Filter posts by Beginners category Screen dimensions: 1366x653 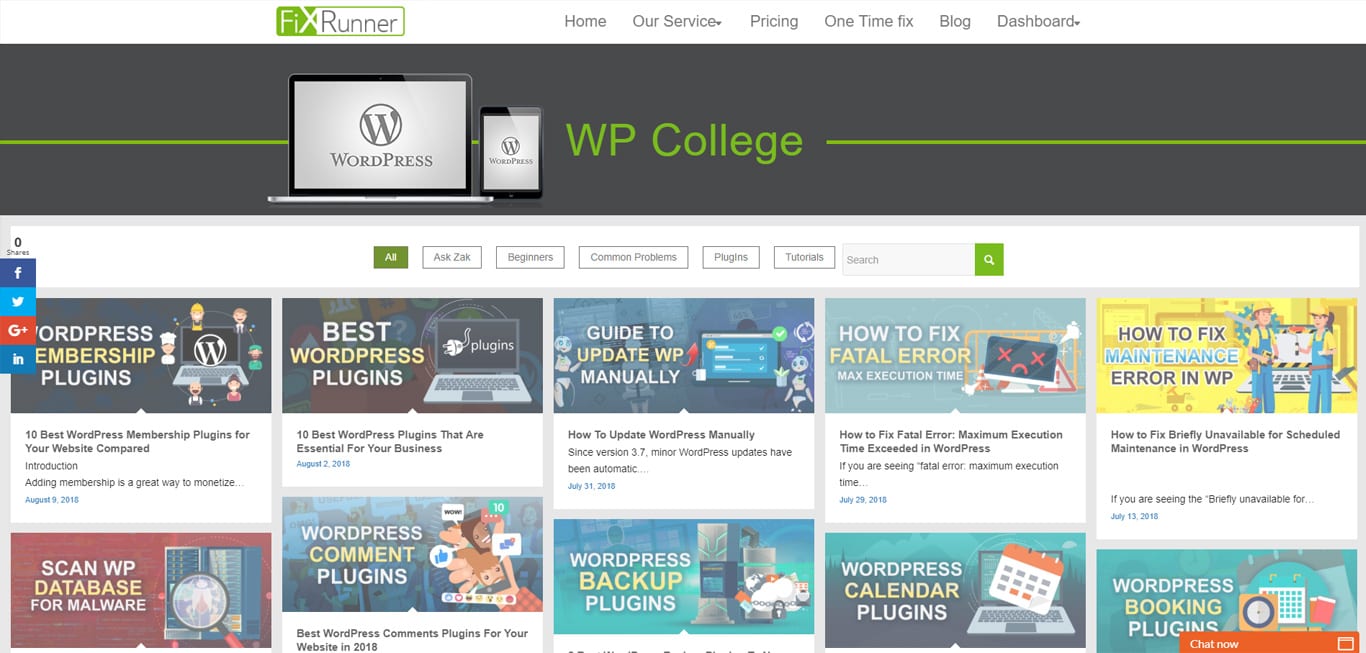[x=530, y=257]
